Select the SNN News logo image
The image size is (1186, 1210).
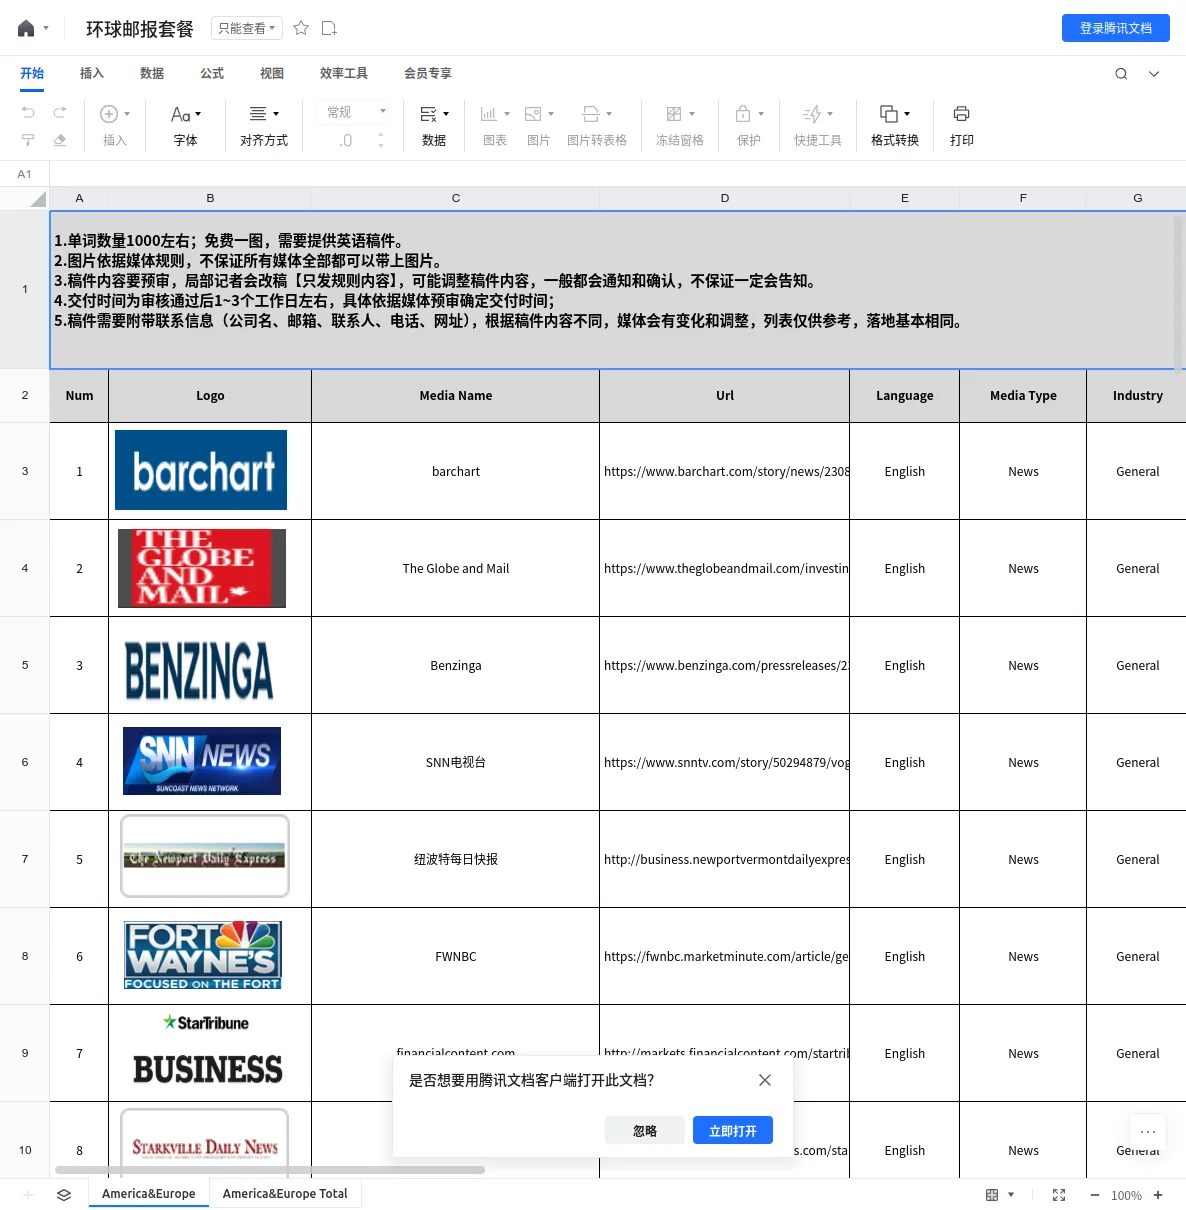click(x=202, y=761)
